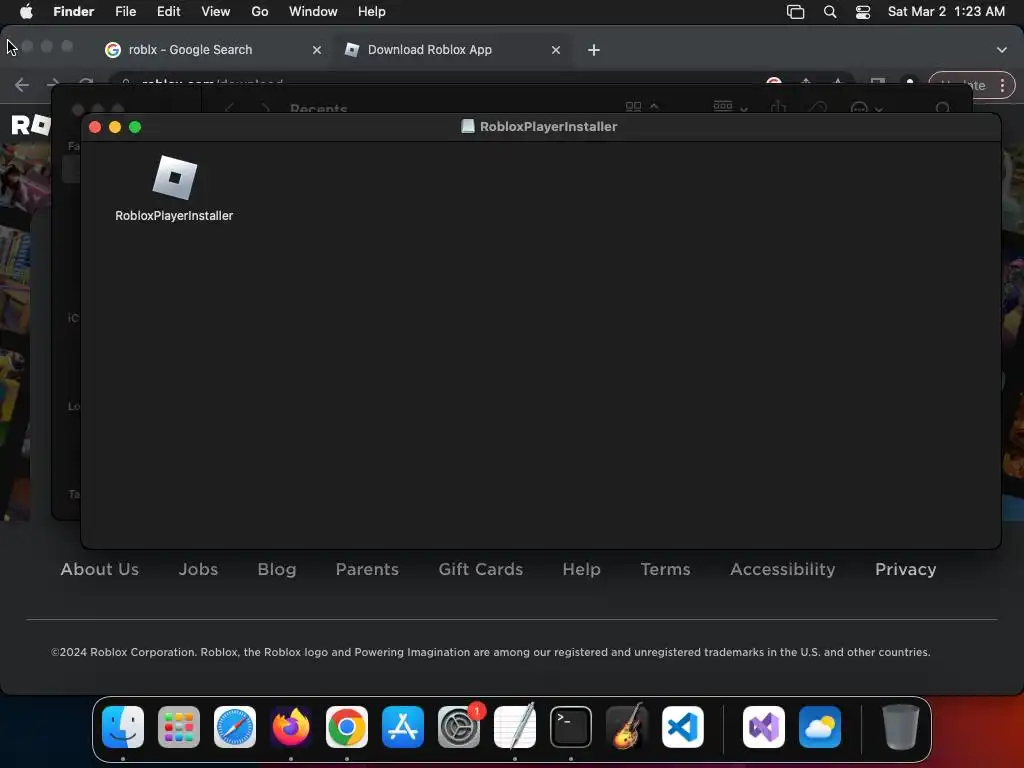Open Launchpad from the Dock

pos(179,727)
